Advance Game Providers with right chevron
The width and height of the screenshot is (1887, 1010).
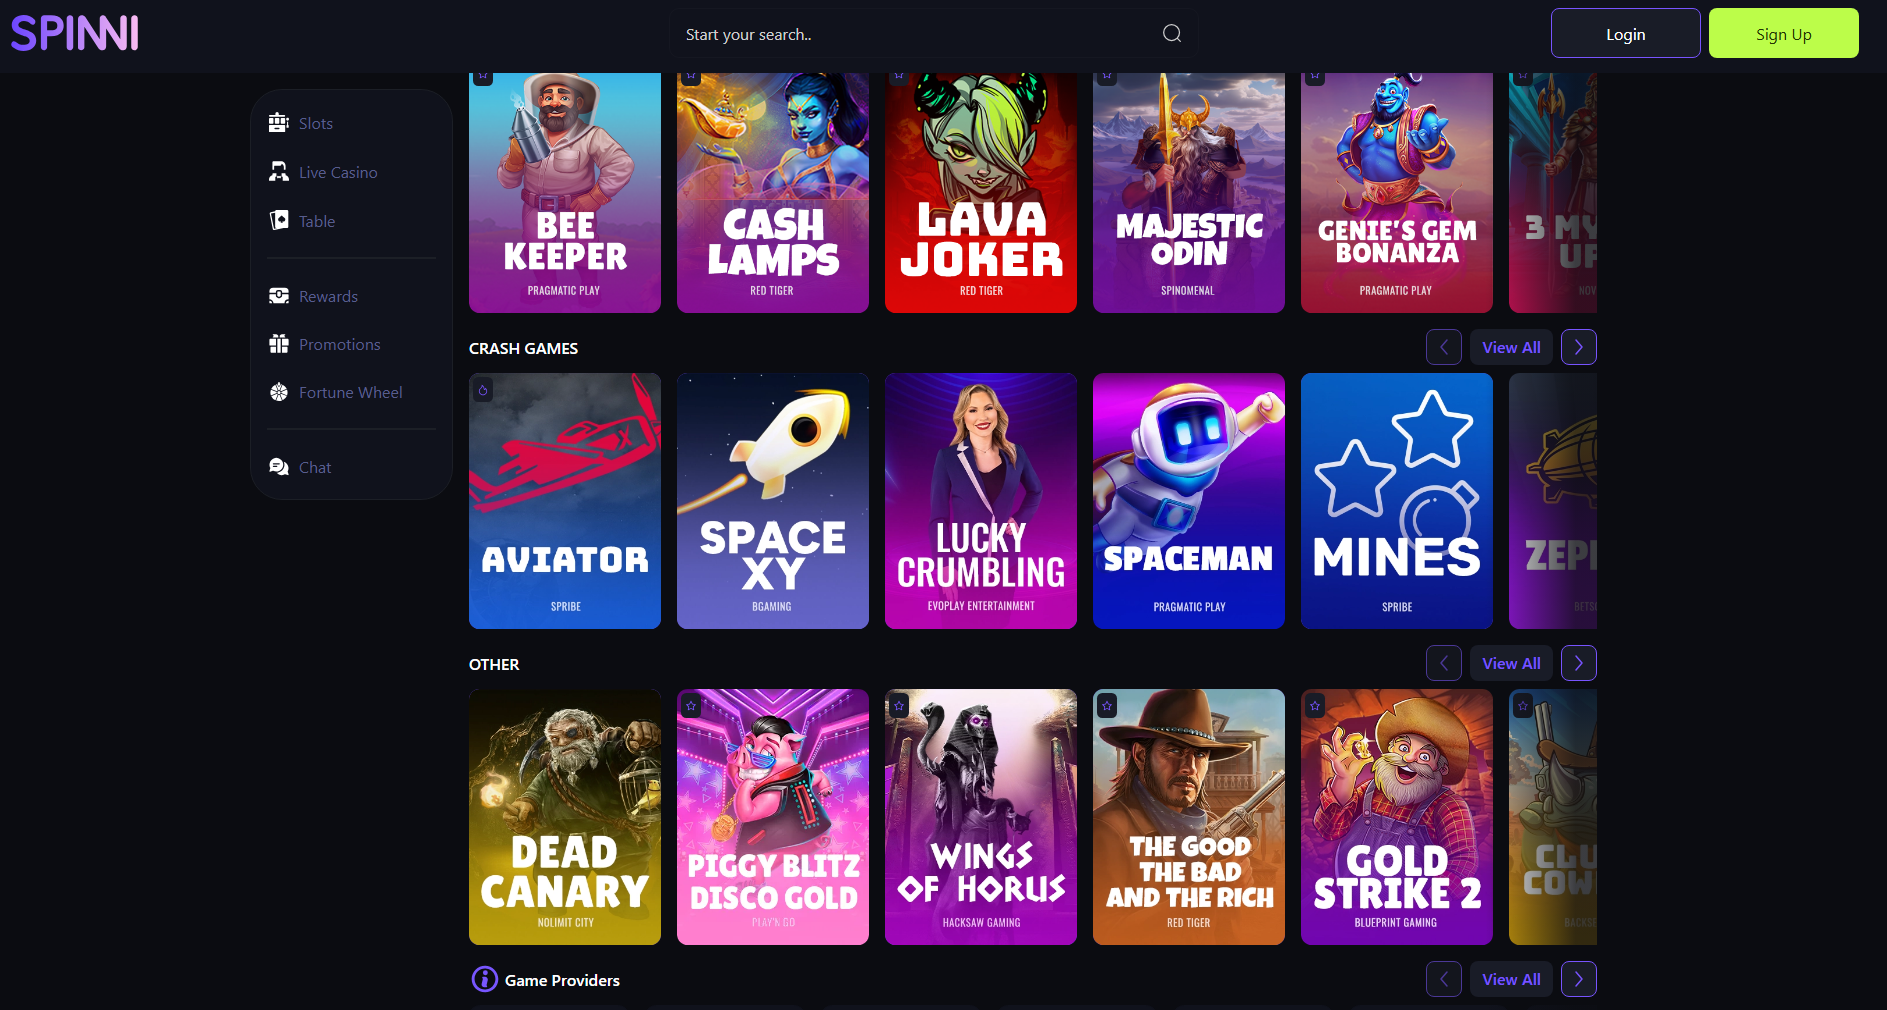click(1579, 979)
